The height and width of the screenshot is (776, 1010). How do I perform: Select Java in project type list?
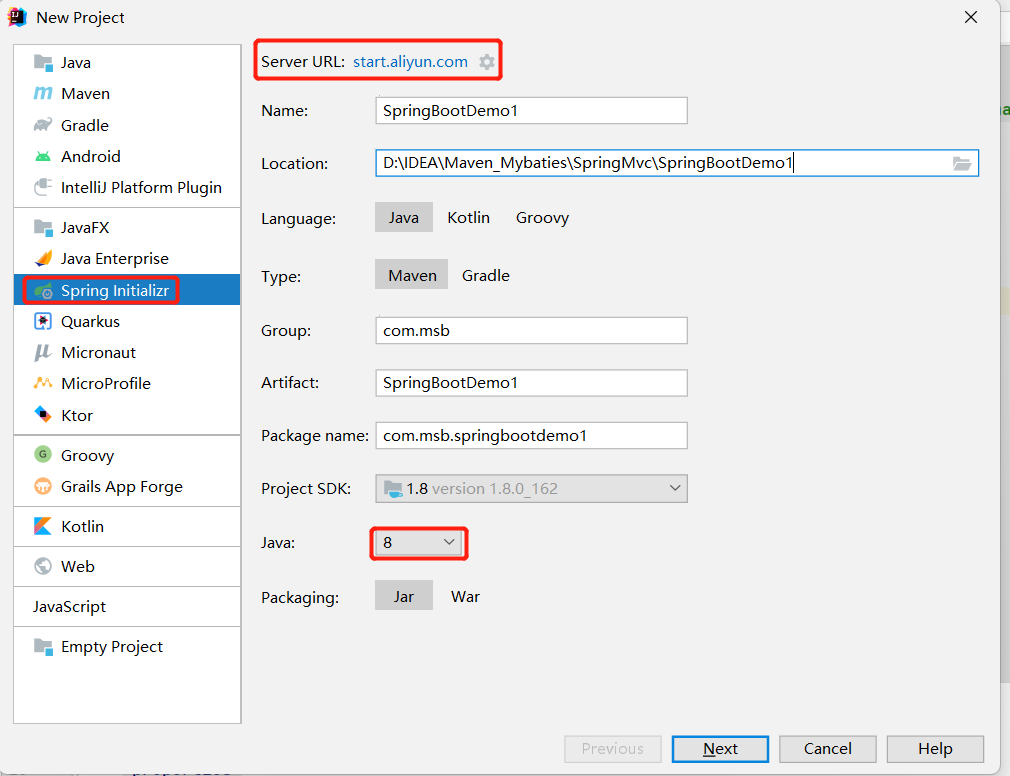(127, 62)
